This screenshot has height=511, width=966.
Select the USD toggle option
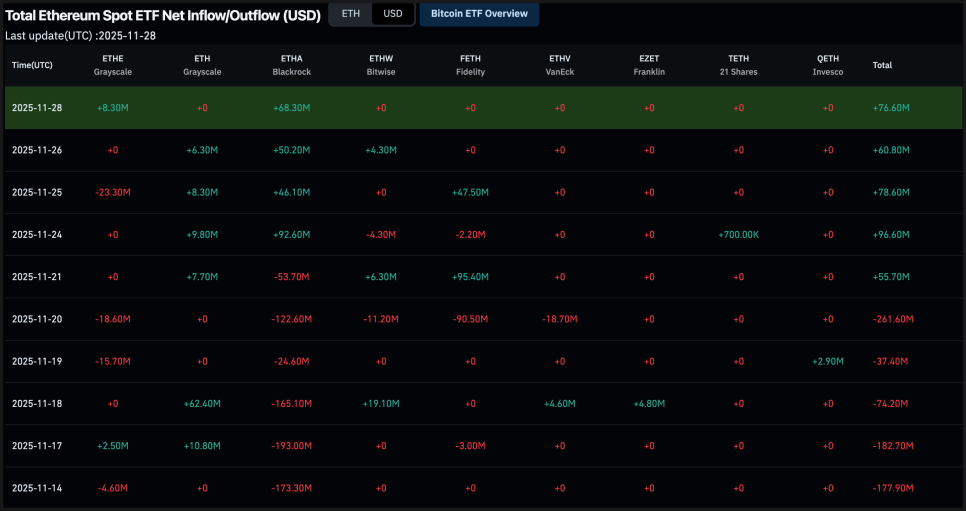pyautogui.click(x=392, y=14)
